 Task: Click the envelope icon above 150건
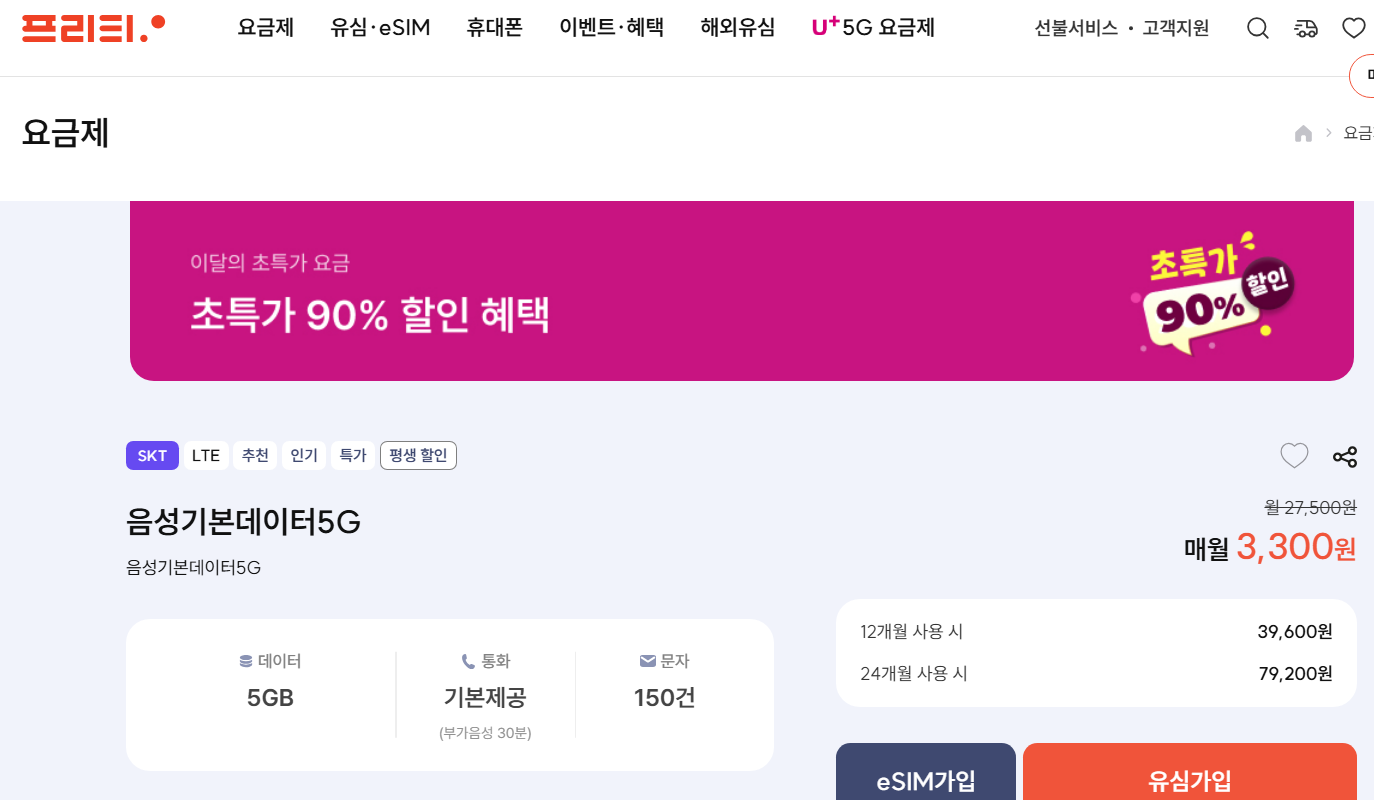pyautogui.click(x=646, y=660)
